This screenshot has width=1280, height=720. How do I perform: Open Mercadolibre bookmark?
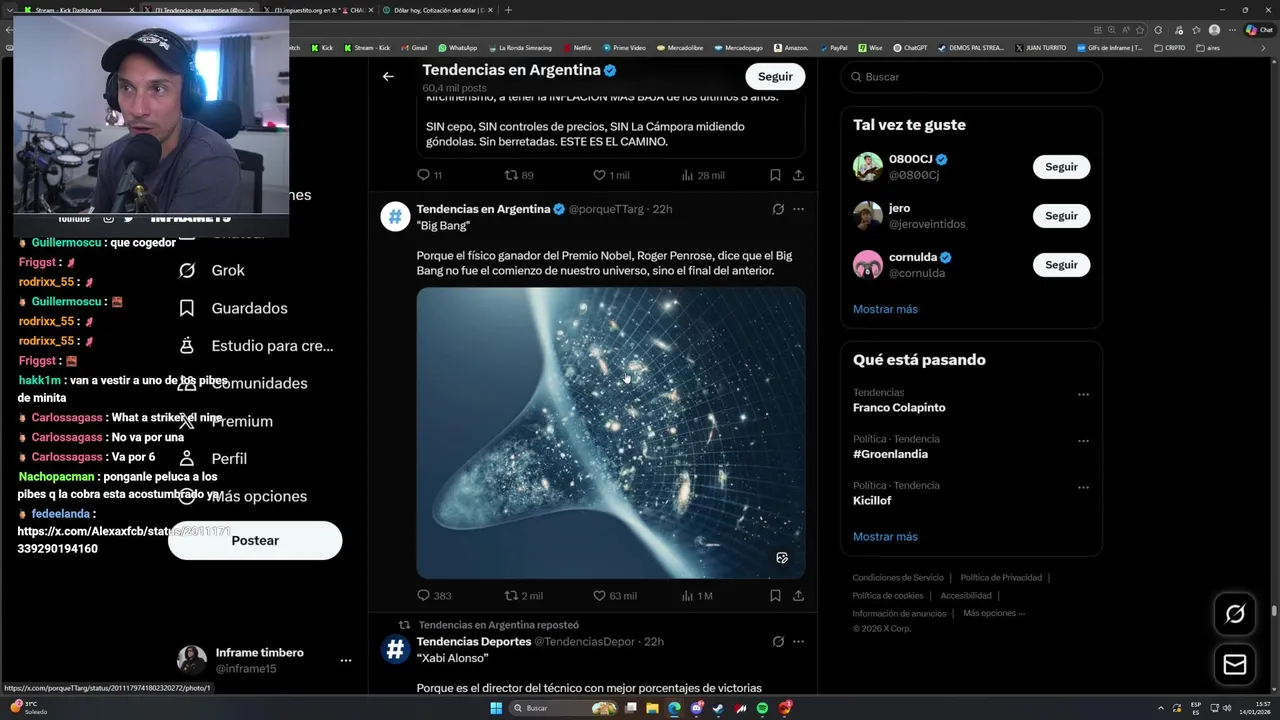678,47
